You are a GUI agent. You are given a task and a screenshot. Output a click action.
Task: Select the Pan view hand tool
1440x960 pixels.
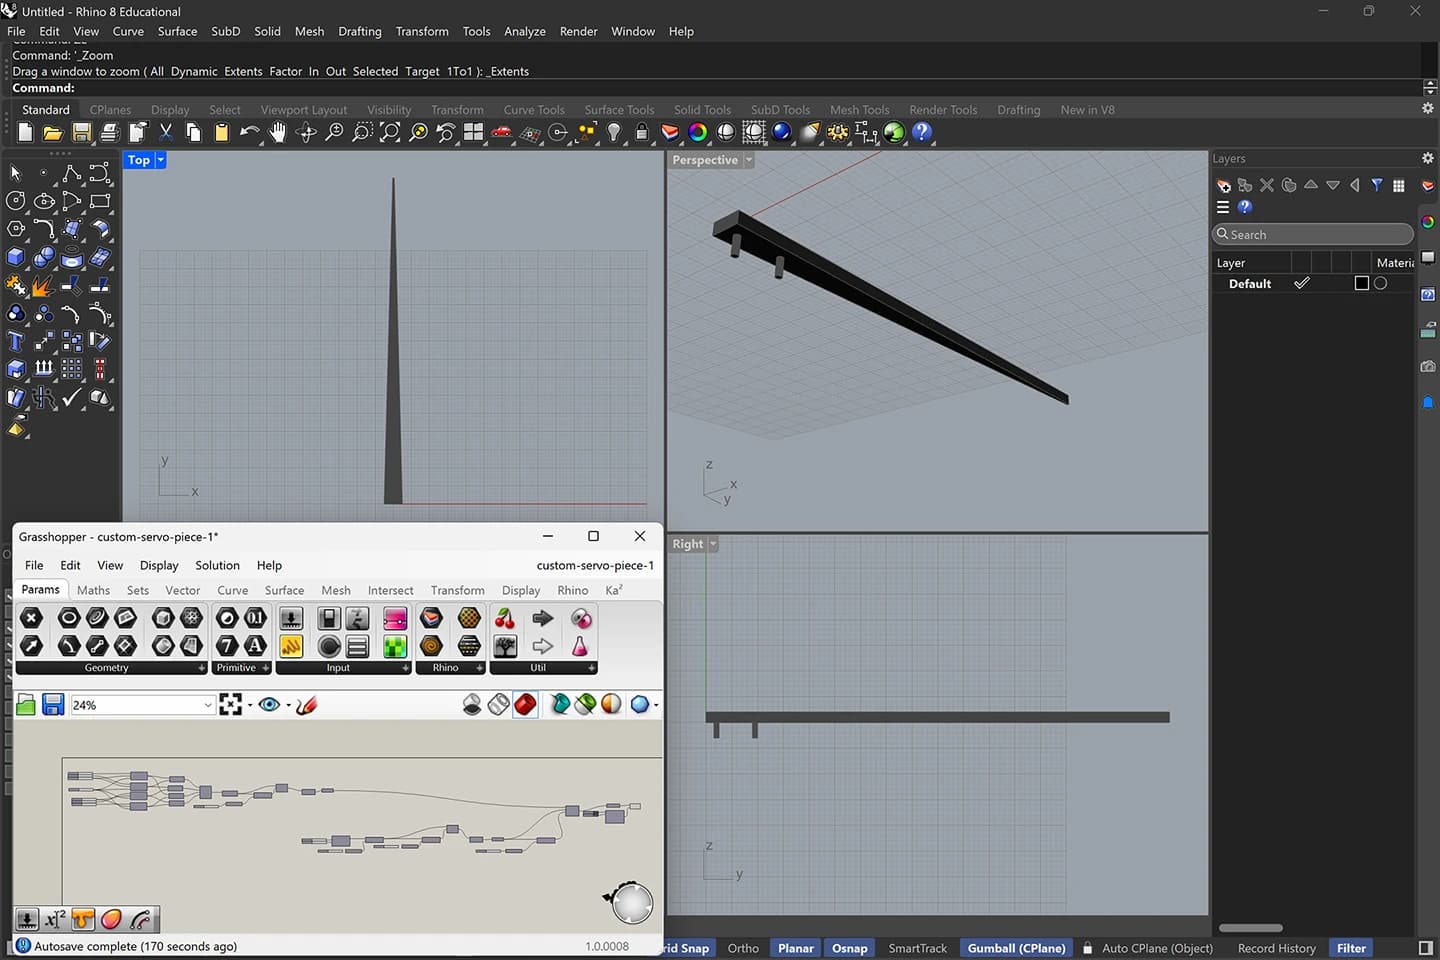point(277,132)
